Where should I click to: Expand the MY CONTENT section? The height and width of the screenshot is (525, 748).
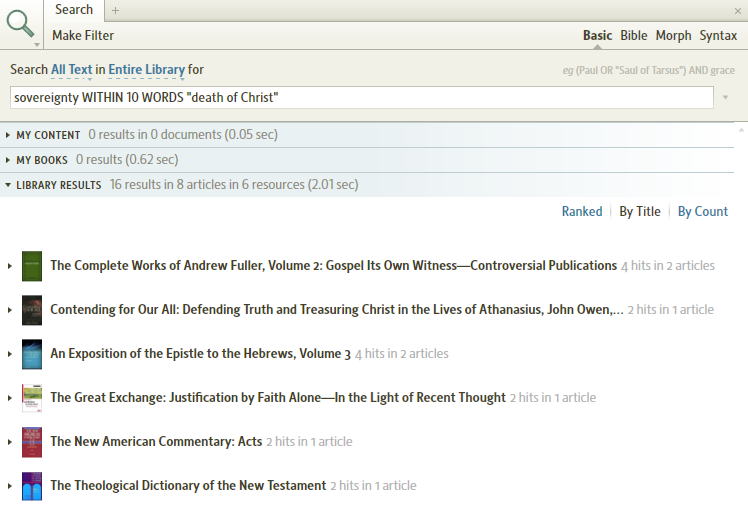(x=8, y=135)
